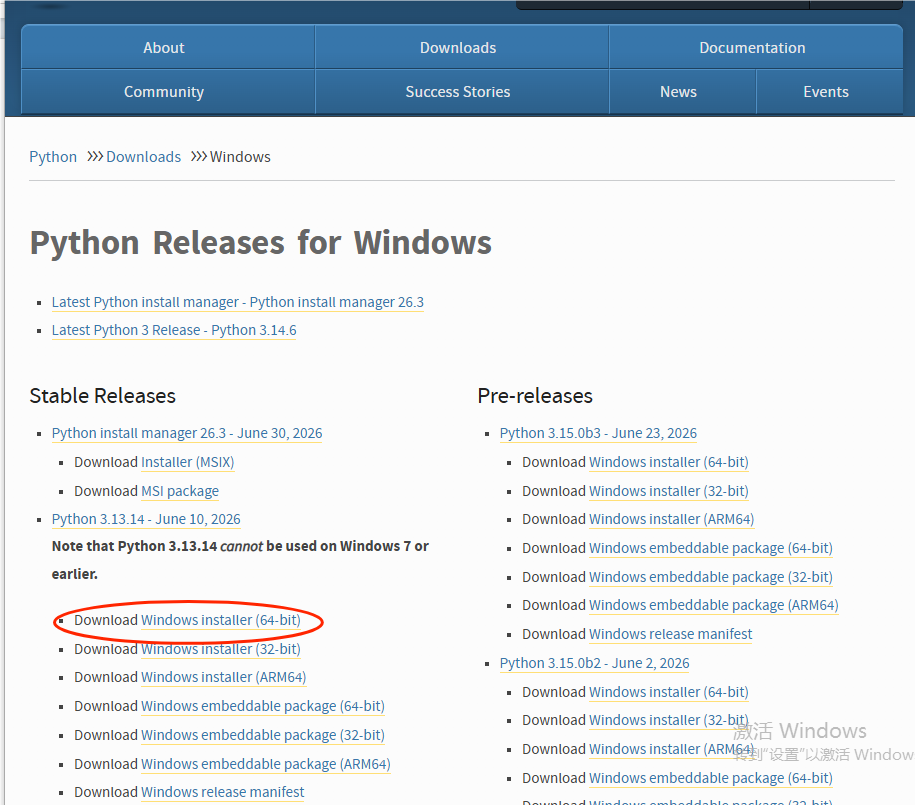Download 3.15.0b2 Windows installer (ARM64)
This screenshot has width=915, height=805.
(672, 749)
